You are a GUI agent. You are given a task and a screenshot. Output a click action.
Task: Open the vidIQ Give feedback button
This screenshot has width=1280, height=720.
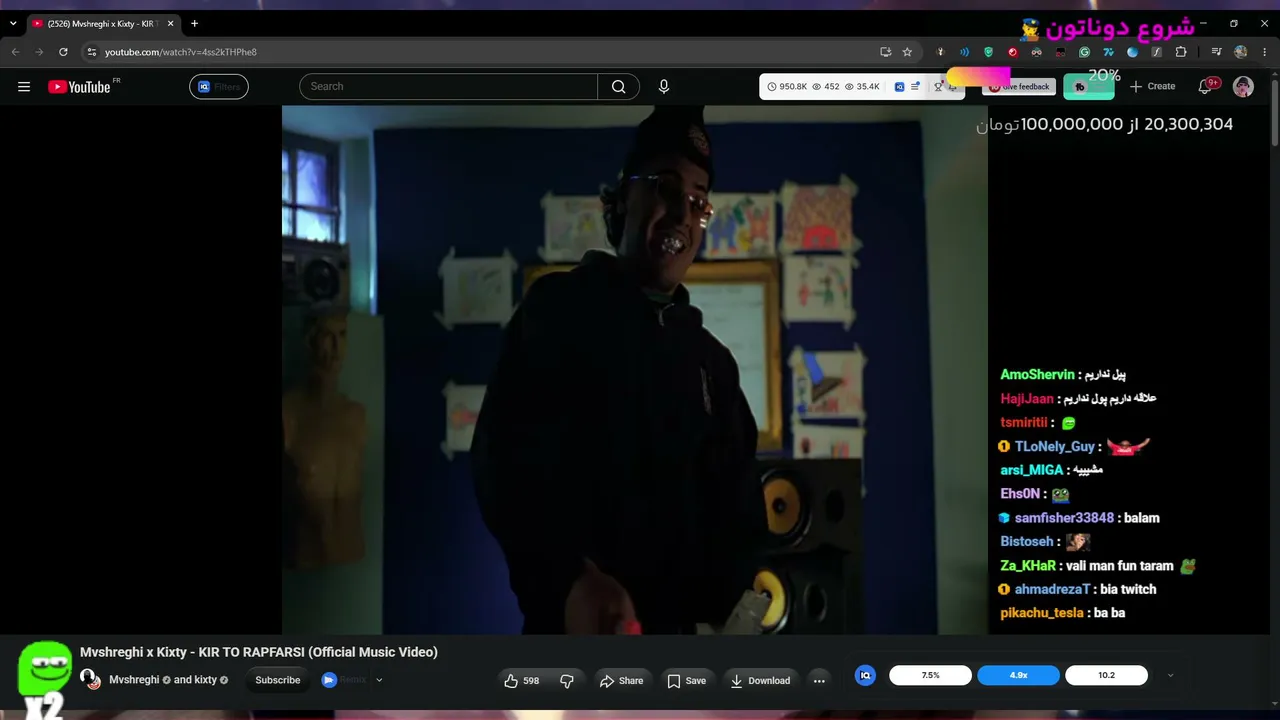coord(1020,87)
